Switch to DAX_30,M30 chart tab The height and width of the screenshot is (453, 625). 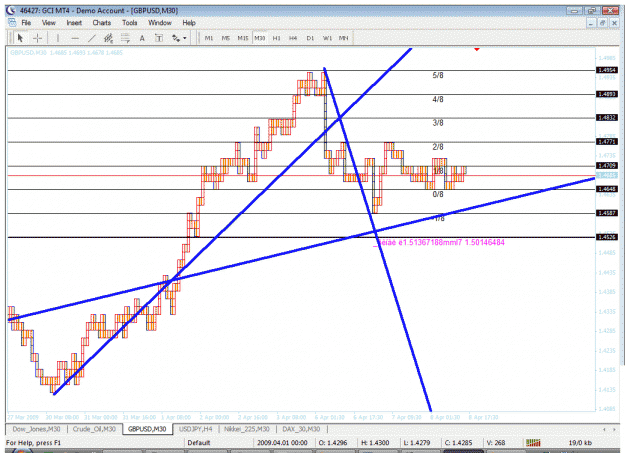[301, 429]
